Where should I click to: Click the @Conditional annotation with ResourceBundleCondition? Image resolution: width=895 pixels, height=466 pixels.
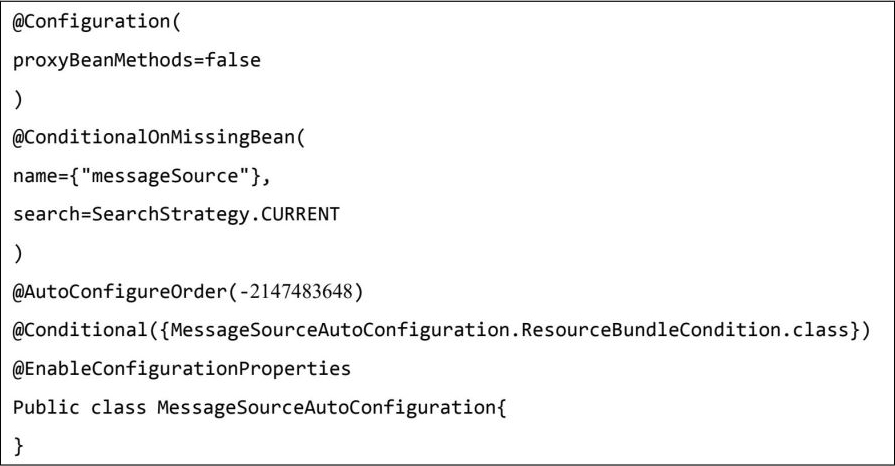coord(70,331)
